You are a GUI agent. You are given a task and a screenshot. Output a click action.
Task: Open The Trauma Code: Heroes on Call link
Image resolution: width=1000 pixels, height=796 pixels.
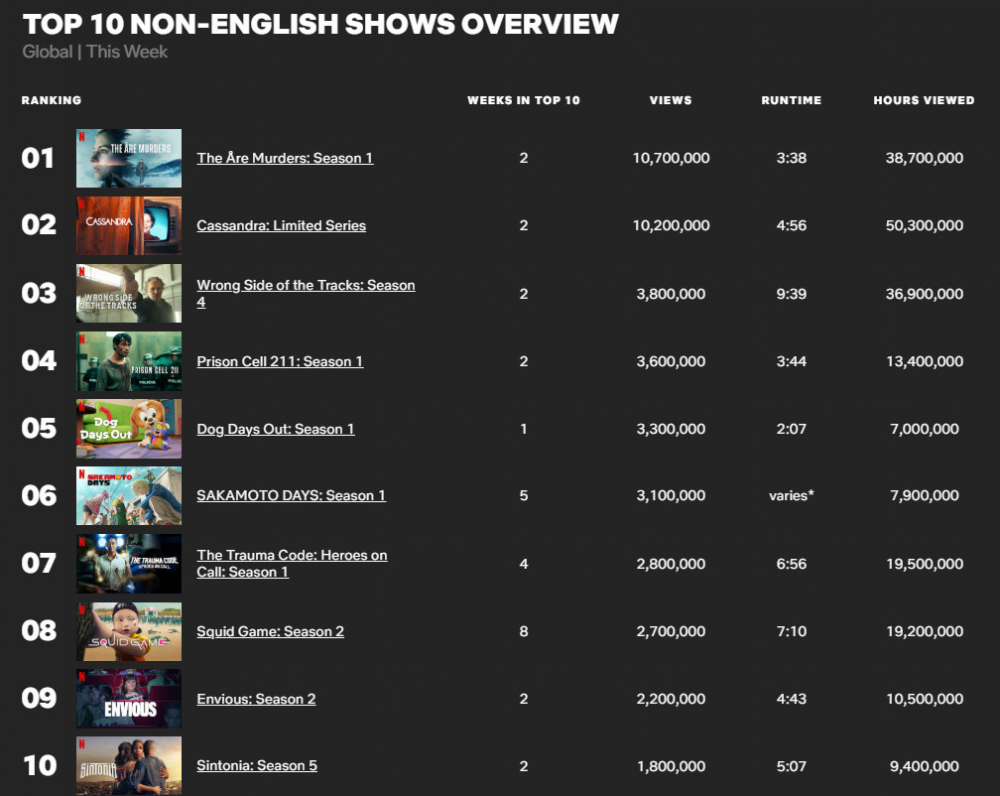291,556
